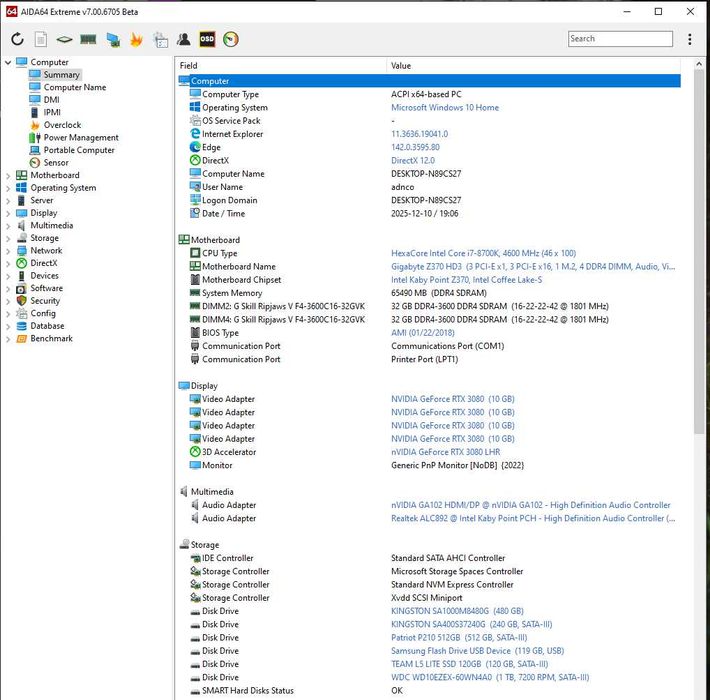Expand the Storage tree node
Image resolution: width=710 pixels, height=700 pixels.
pyautogui.click(x=8, y=239)
